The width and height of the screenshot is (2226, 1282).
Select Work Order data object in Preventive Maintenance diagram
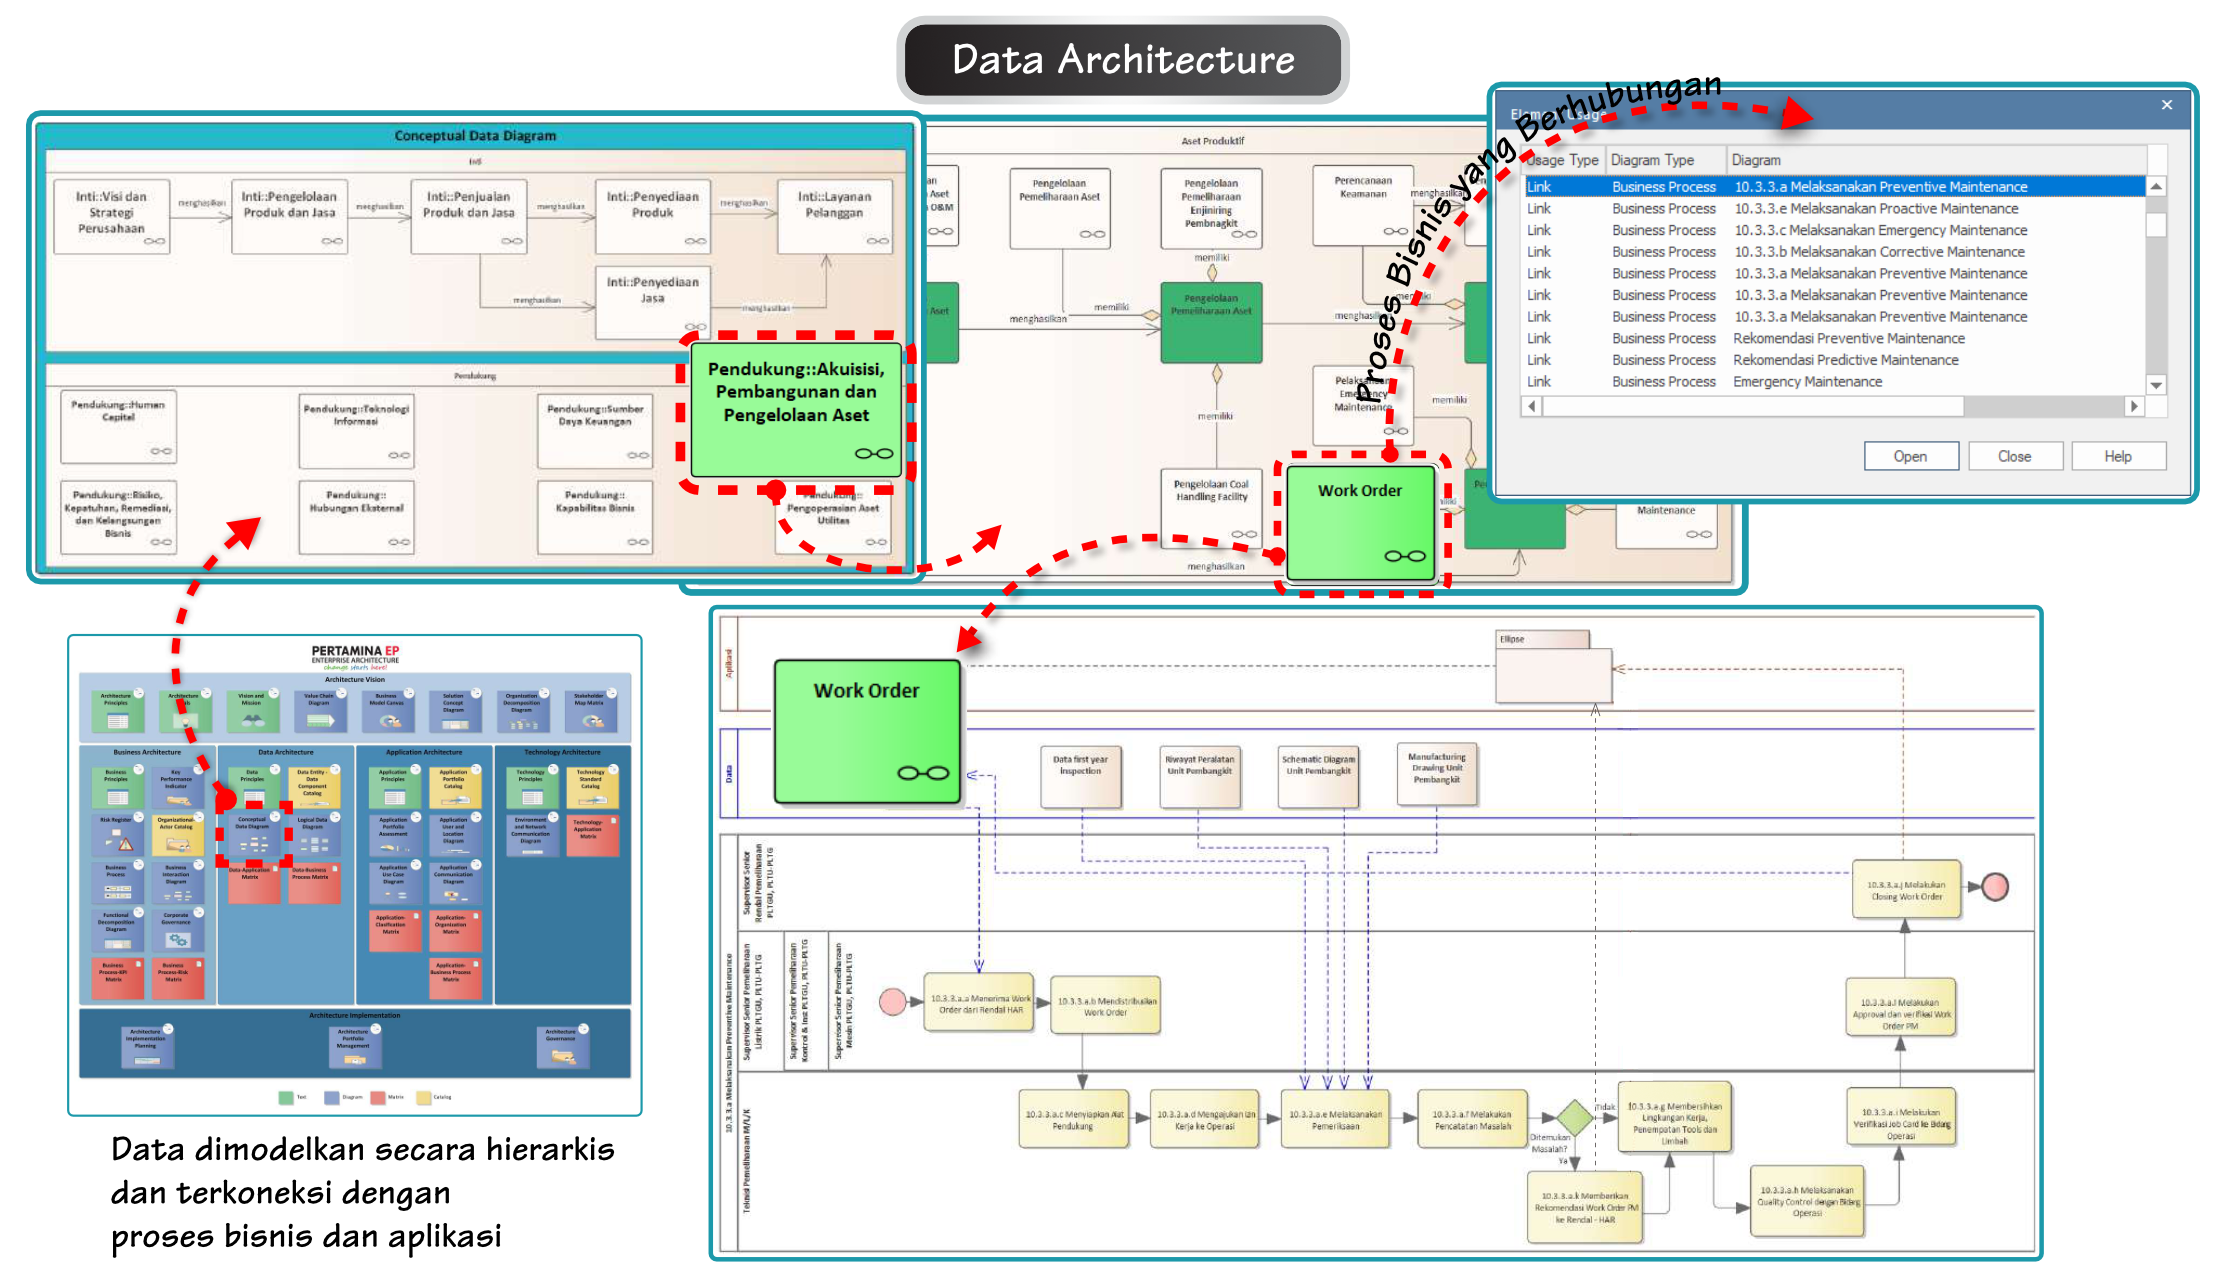coord(867,731)
